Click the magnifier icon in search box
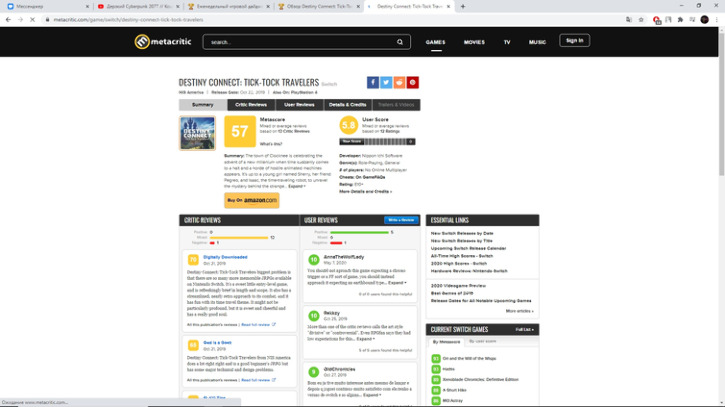 (399, 42)
